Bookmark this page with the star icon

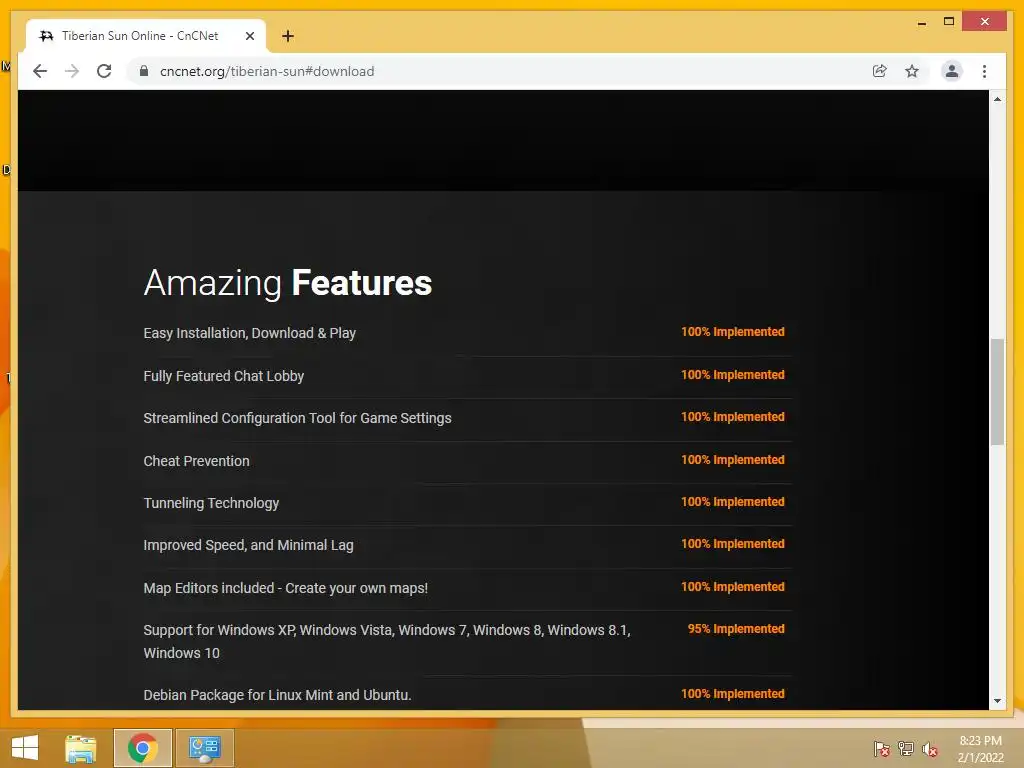pos(912,71)
